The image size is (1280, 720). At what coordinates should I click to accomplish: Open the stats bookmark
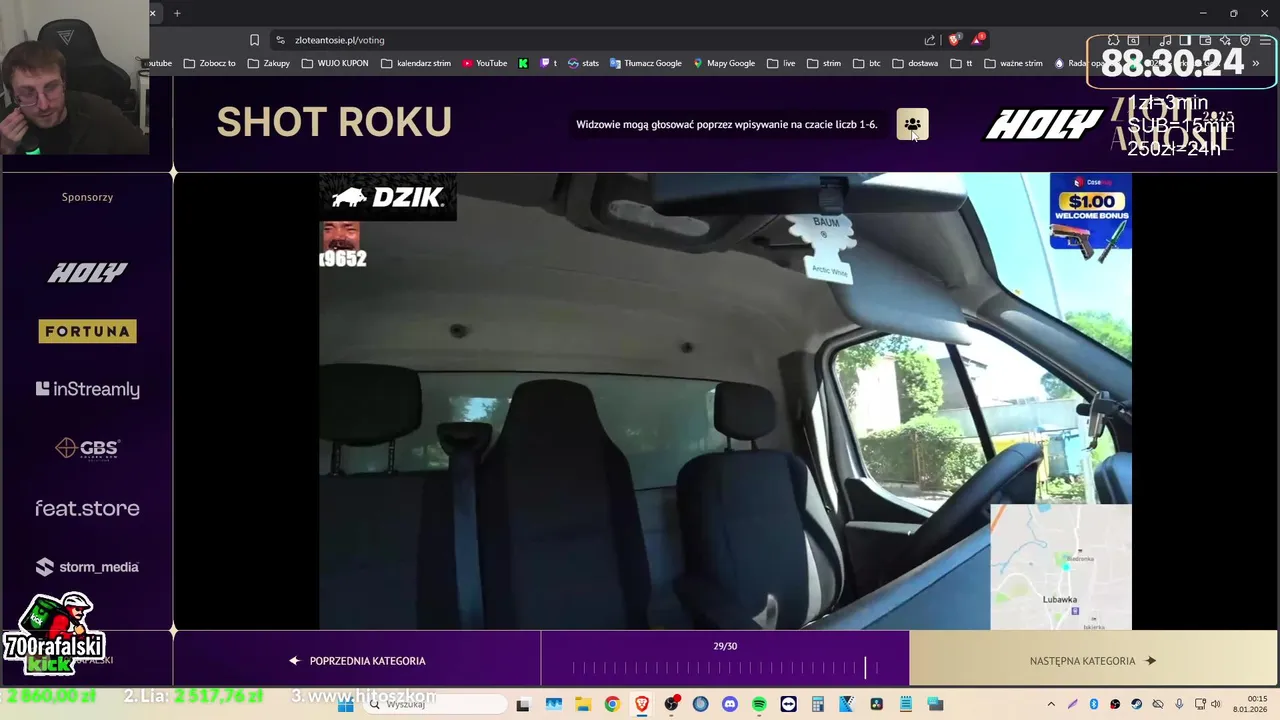pyautogui.click(x=583, y=63)
